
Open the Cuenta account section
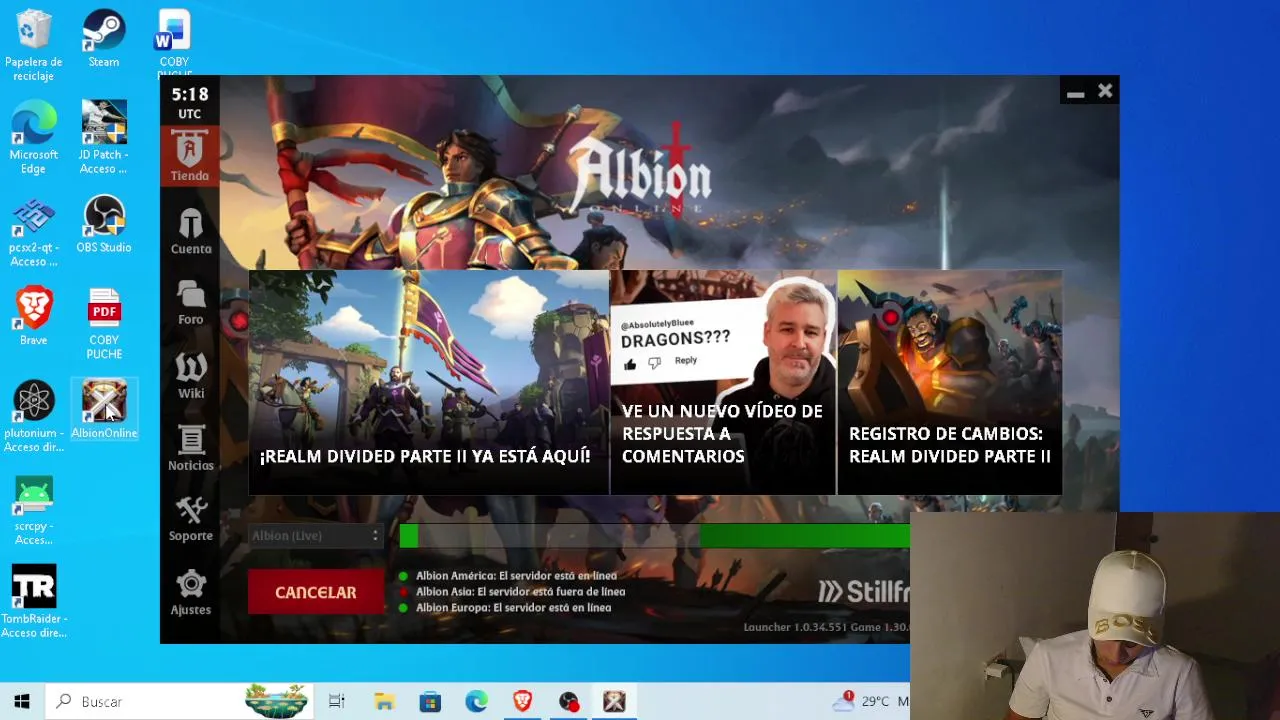[x=190, y=231]
